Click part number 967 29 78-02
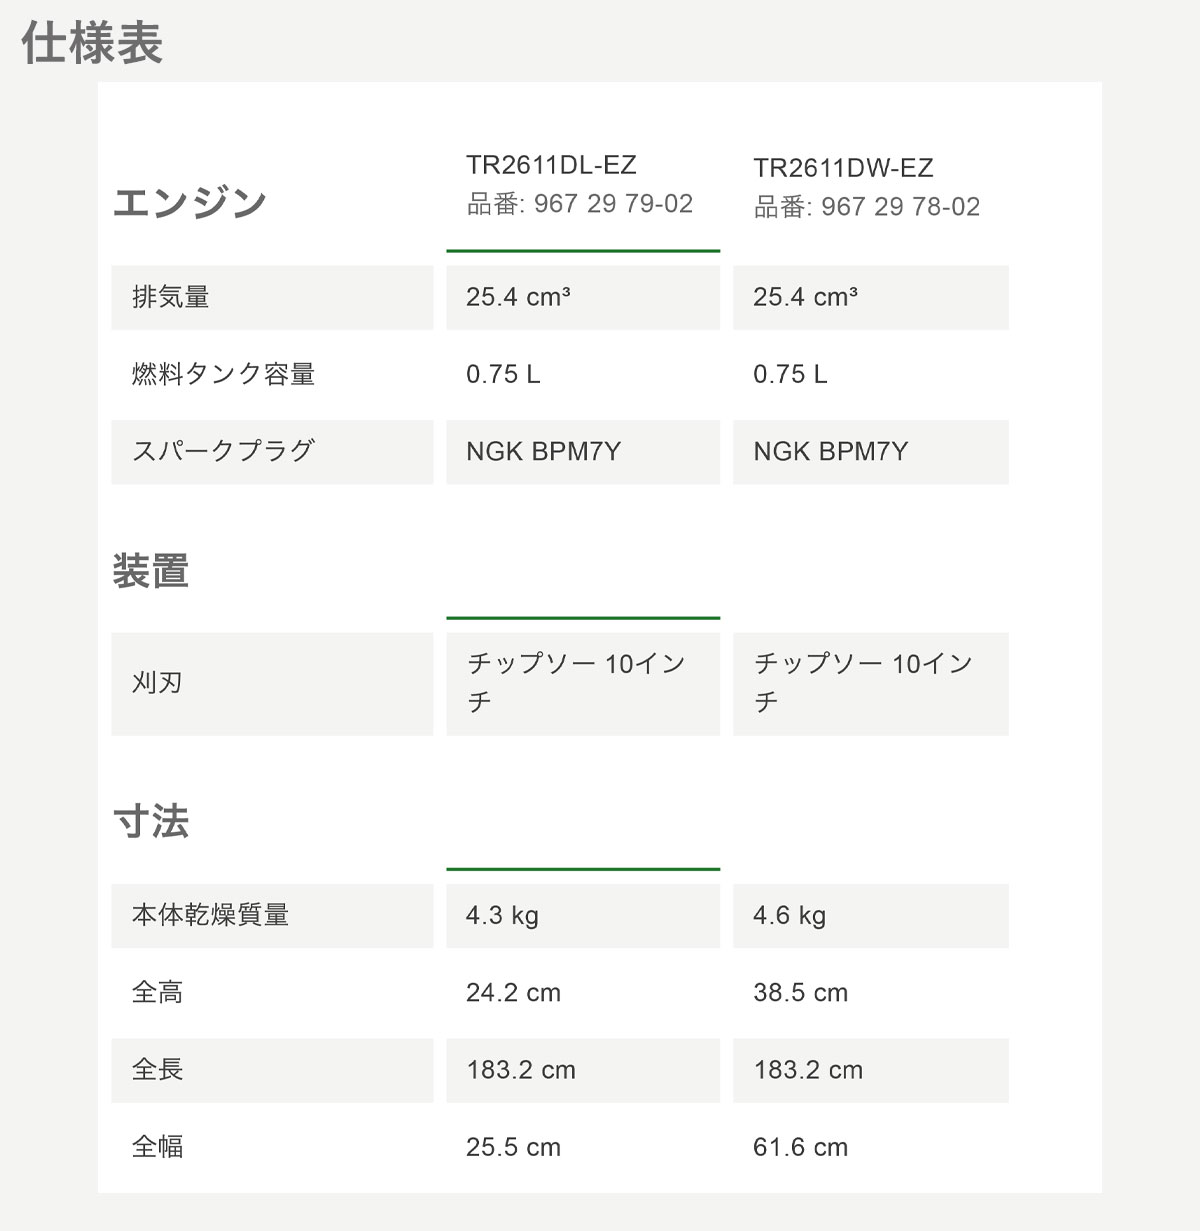This screenshot has width=1200, height=1231. (x=867, y=207)
